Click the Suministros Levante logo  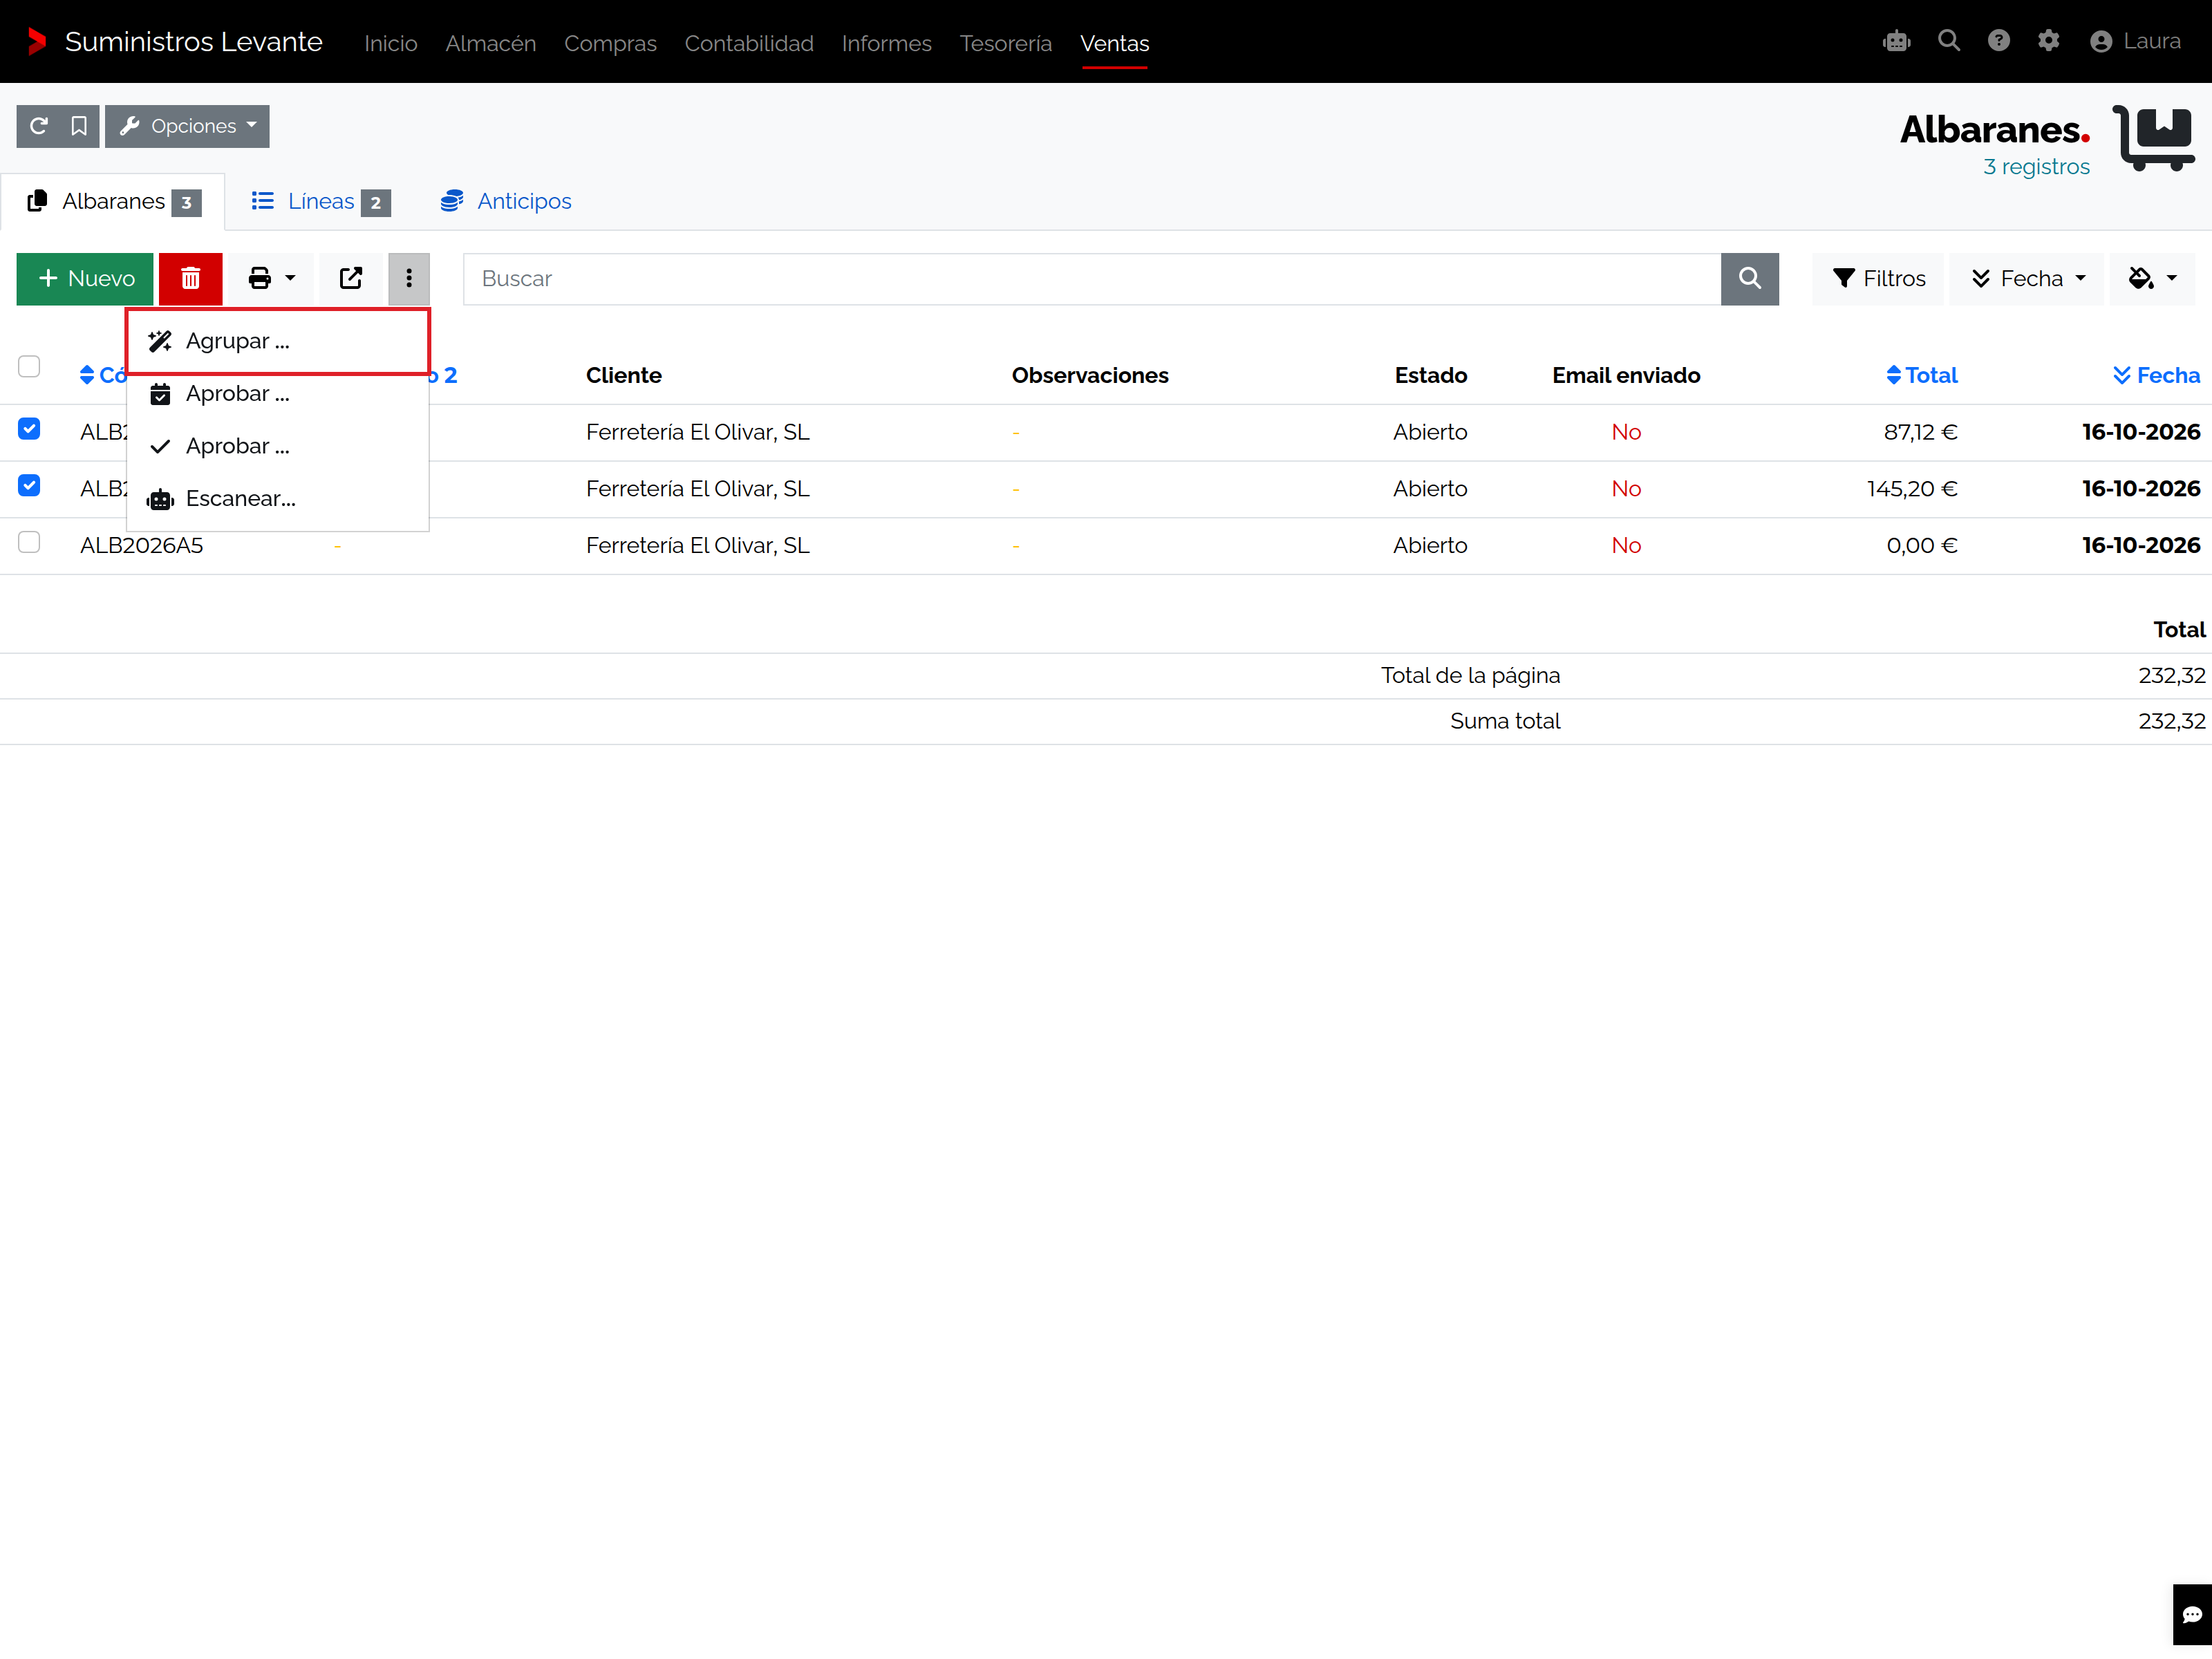coord(175,42)
